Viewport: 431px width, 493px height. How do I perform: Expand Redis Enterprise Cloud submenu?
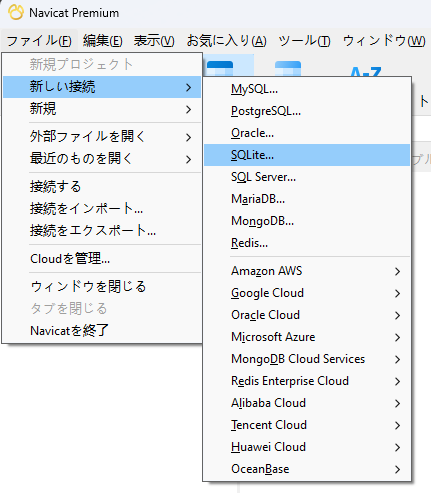coord(307,381)
